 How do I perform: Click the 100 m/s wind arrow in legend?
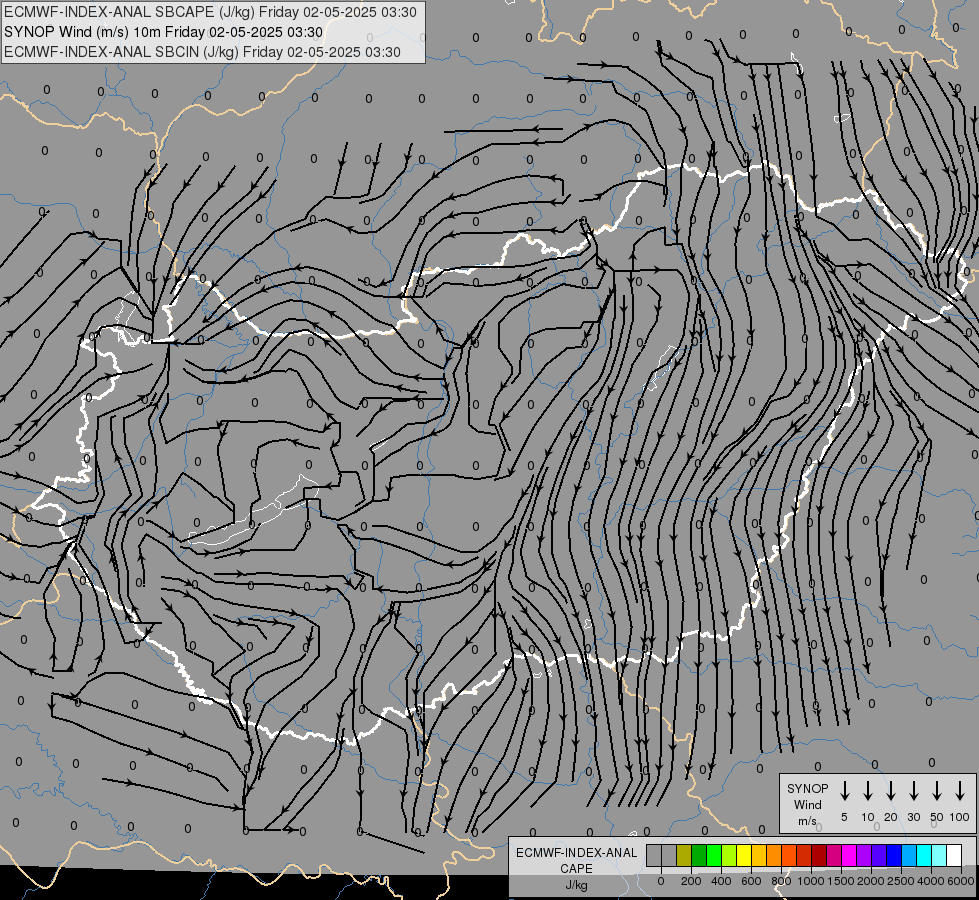pyautogui.click(x=960, y=791)
